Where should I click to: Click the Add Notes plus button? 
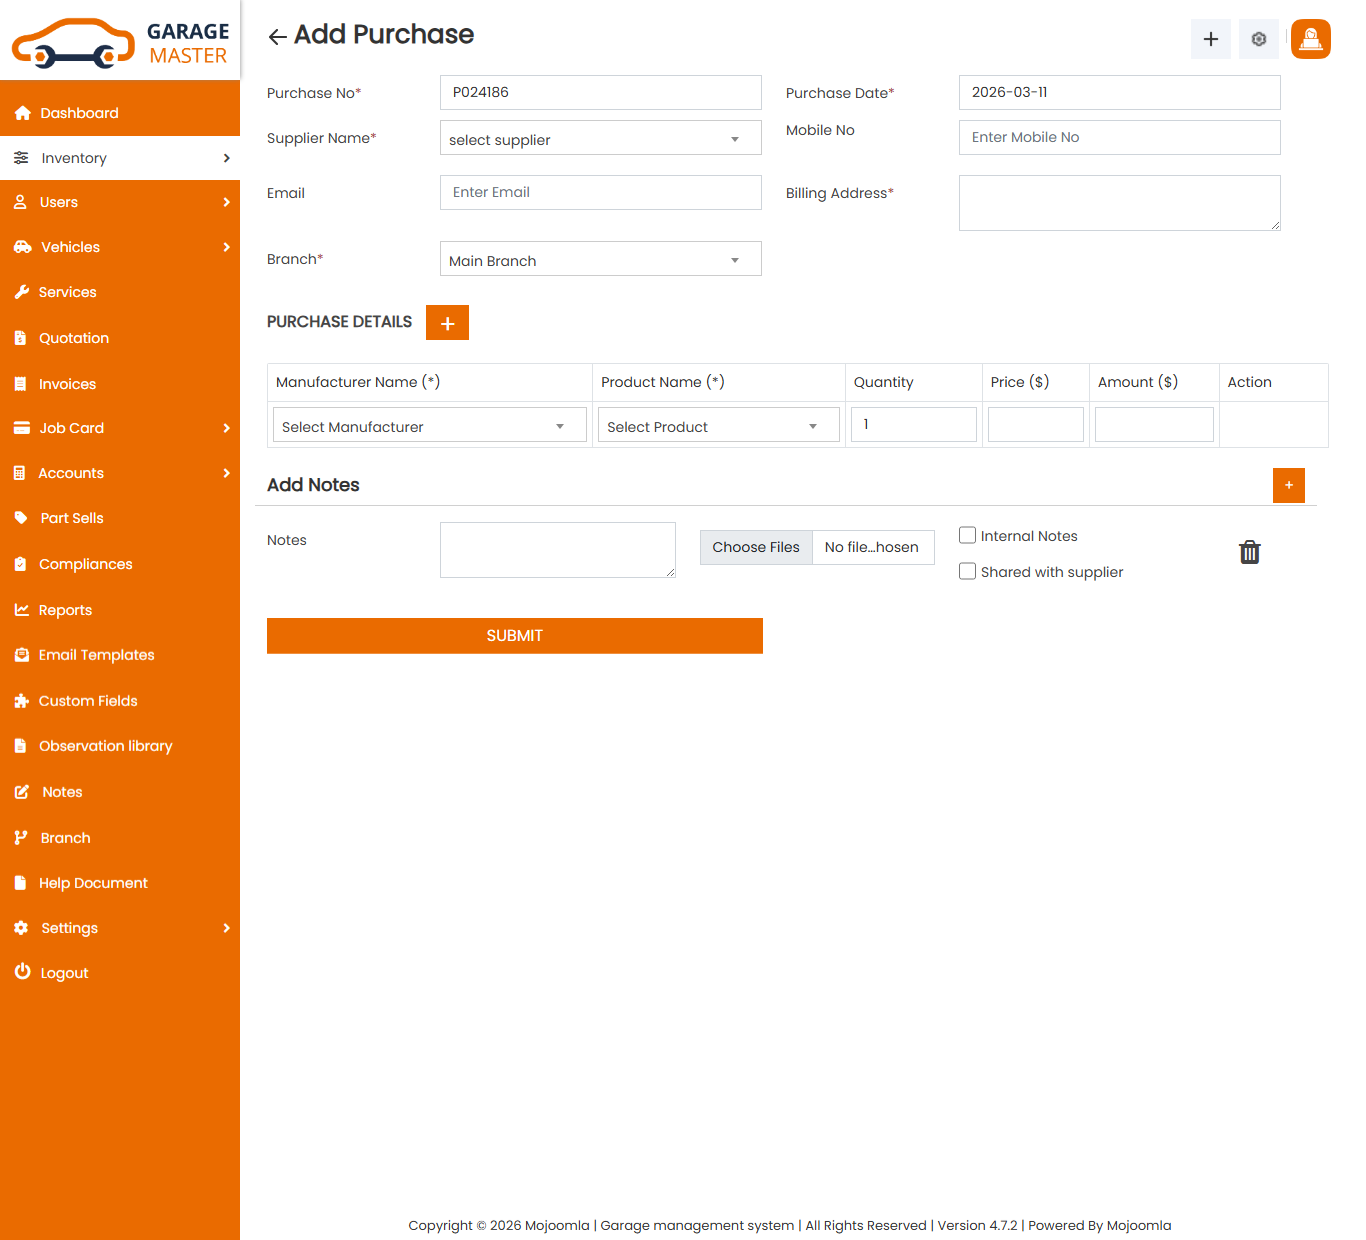click(x=1288, y=485)
